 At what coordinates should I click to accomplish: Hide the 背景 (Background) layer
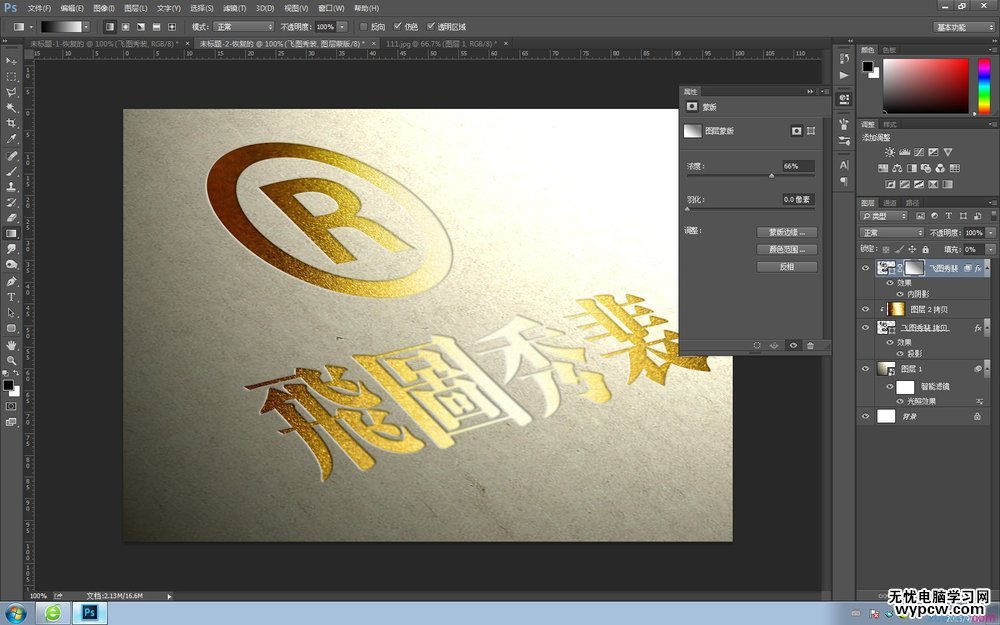click(x=865, y=416)
